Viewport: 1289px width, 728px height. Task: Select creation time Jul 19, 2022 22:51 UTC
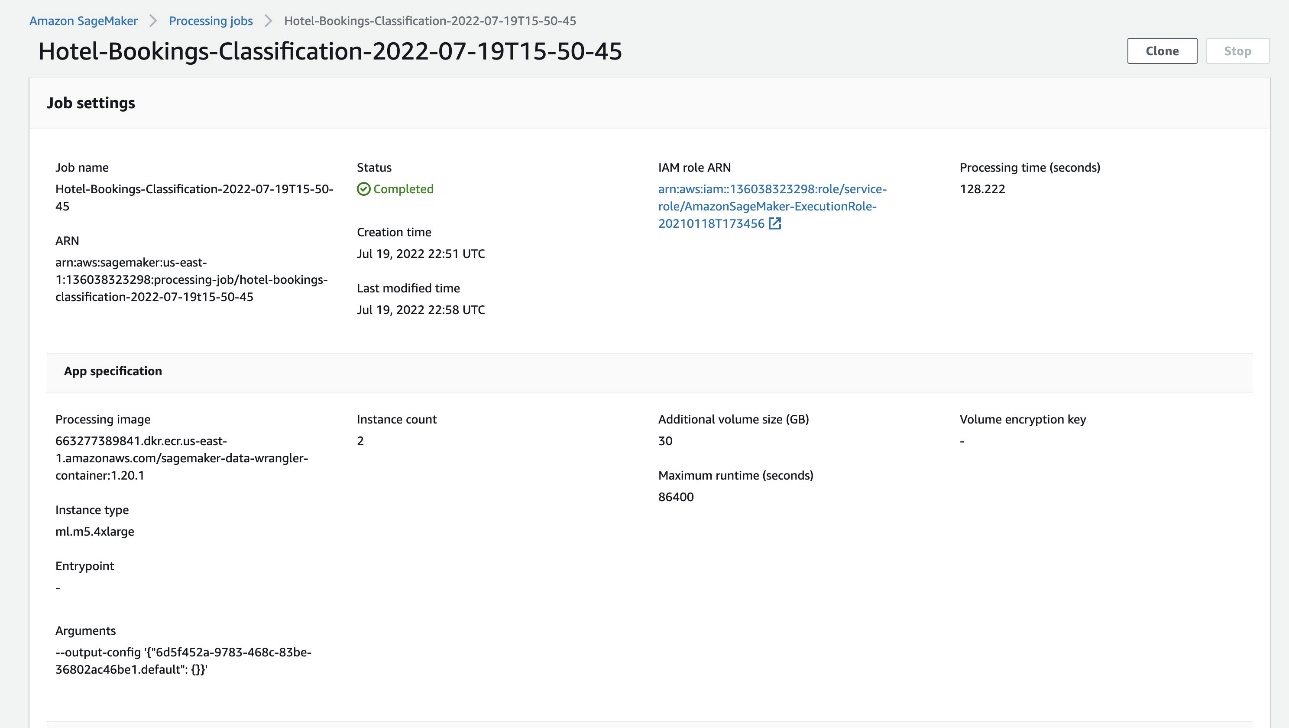click(421, 254)
